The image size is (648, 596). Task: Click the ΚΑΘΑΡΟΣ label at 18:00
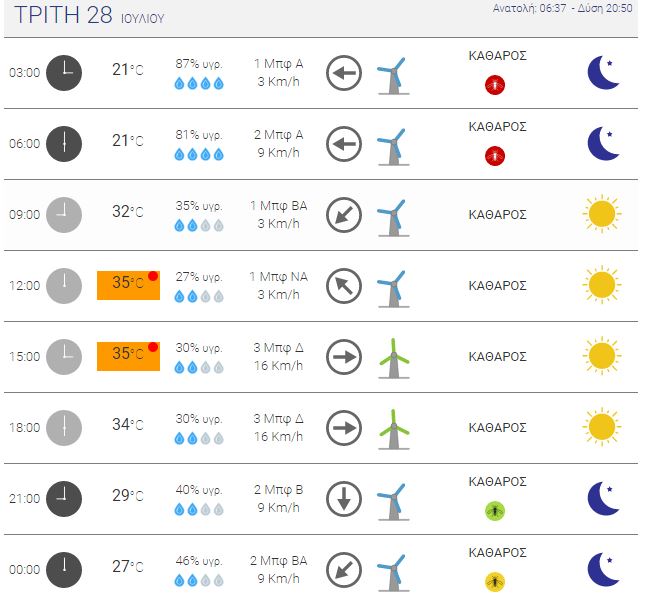pyautogui.click(x=498, y=427)
